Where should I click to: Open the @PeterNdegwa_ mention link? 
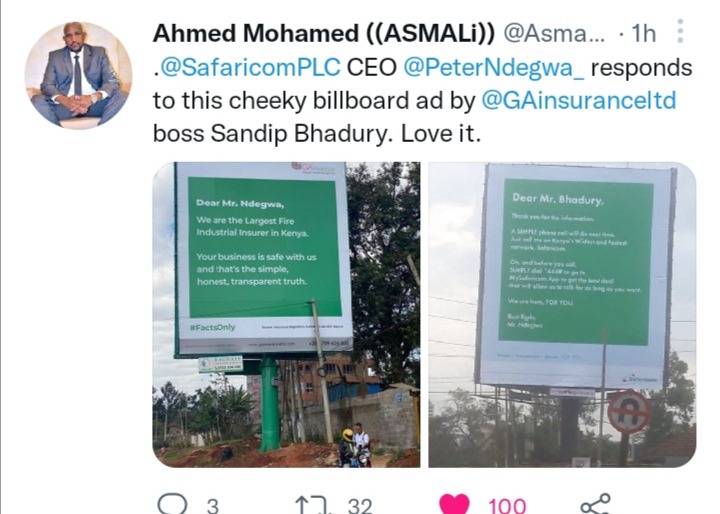[x=494, y=68]
